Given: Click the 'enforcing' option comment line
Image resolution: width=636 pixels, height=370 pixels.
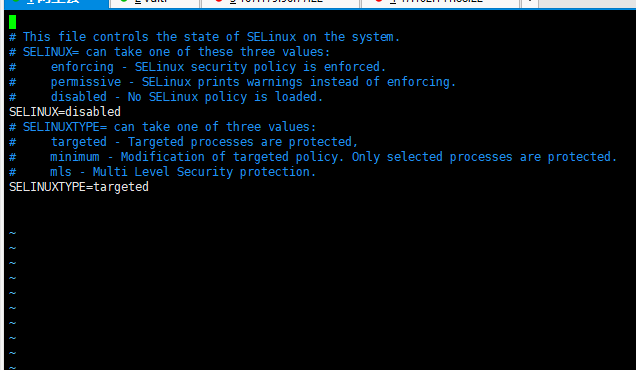Looking at the screenshot, I should coord(198,67).
